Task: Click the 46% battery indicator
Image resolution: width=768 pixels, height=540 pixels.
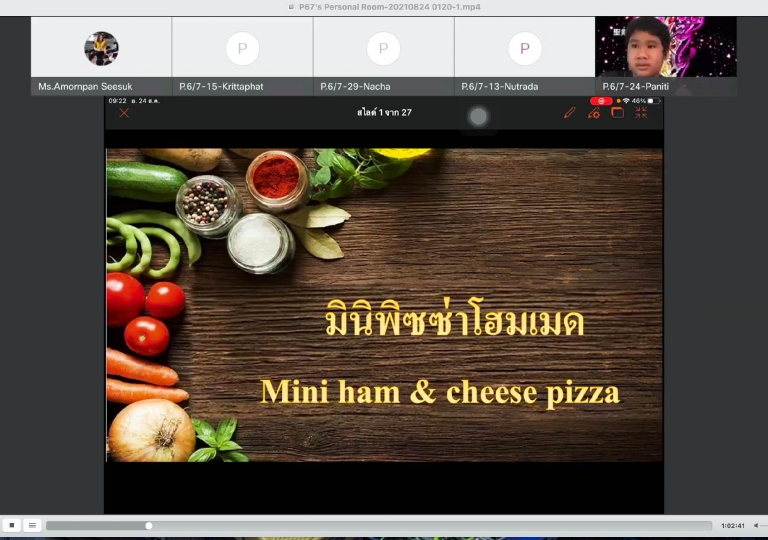Action: (x=646, y=101)
